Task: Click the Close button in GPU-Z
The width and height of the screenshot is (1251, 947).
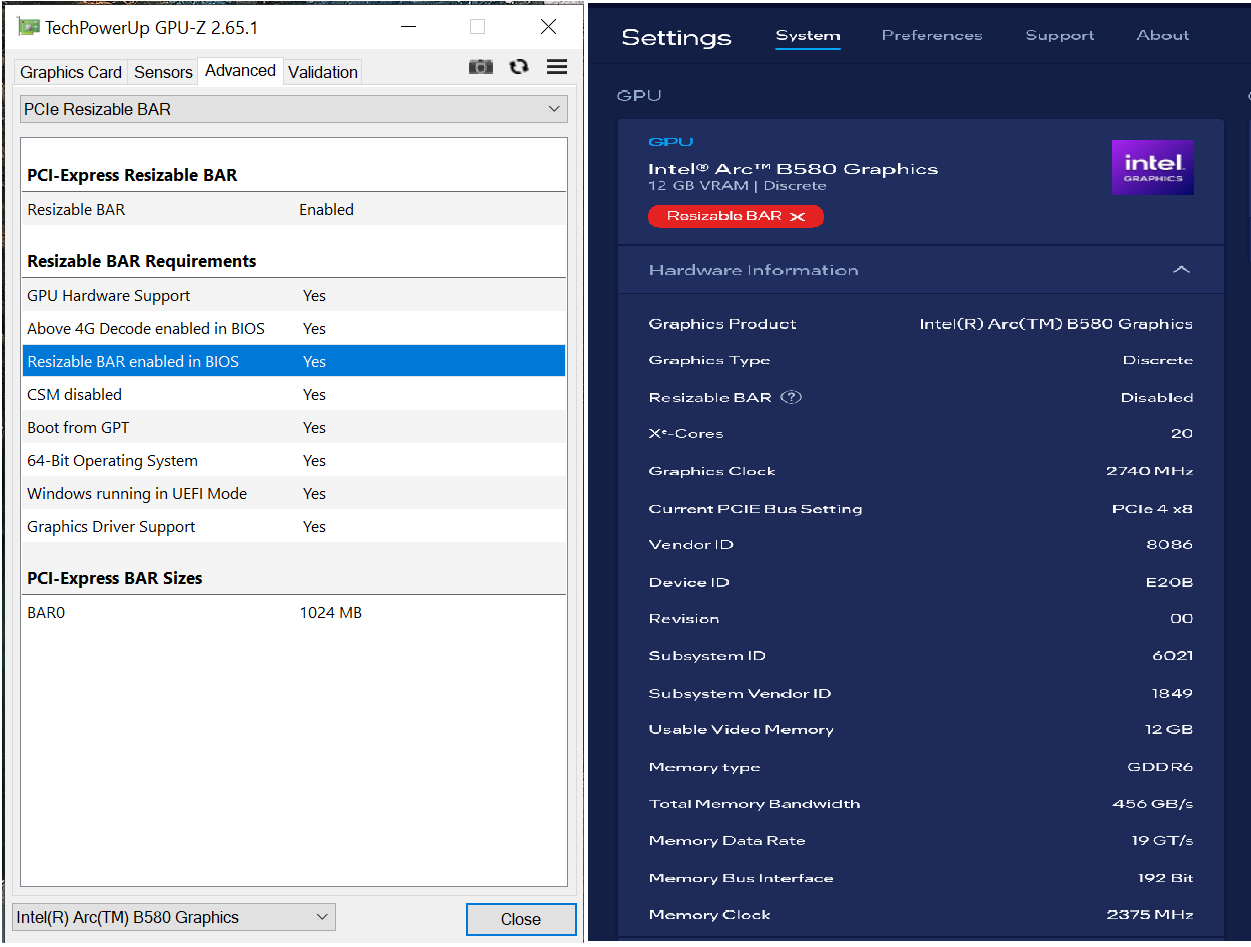Action: (521, 919)
